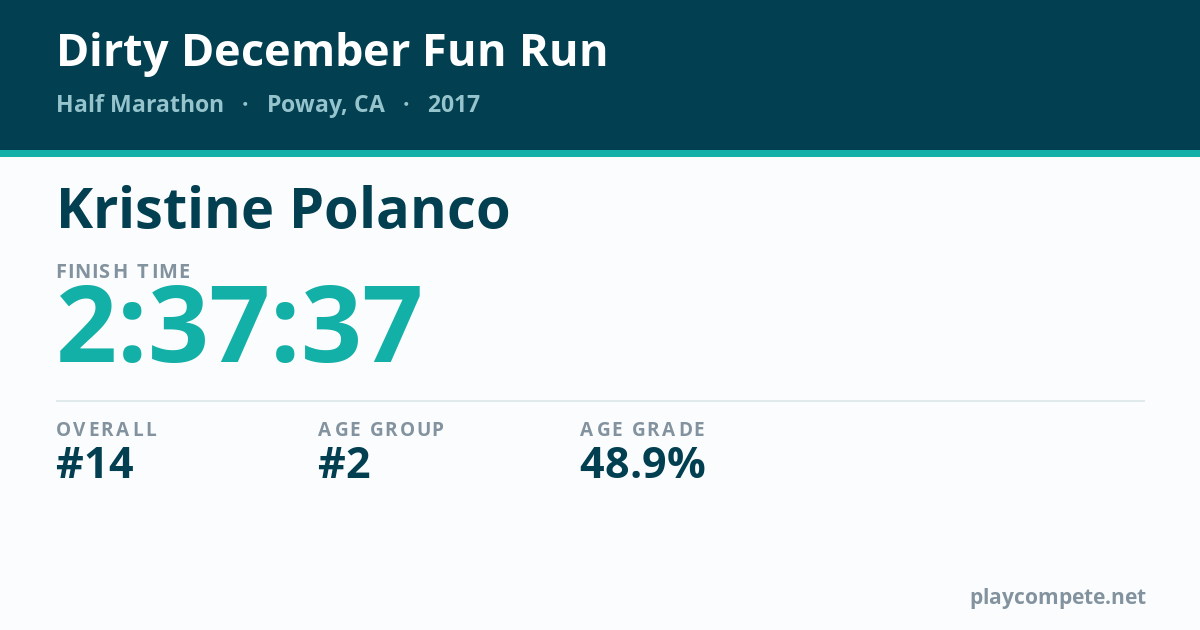Select the 48.9% age grade value
This screenshot has height=630, width=1200.
click(x=643, y=464)
